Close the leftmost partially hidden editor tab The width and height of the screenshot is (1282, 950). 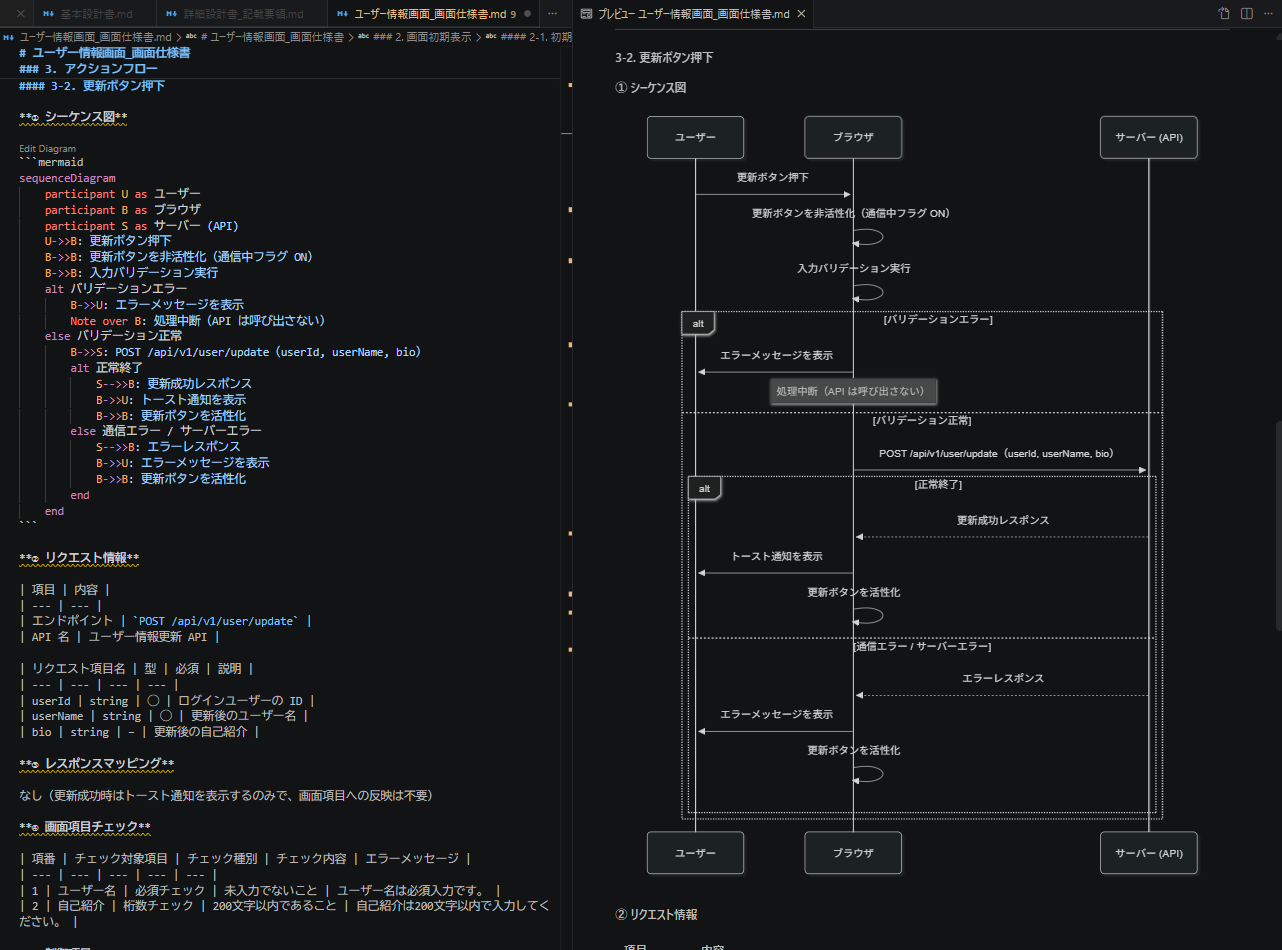19,14
